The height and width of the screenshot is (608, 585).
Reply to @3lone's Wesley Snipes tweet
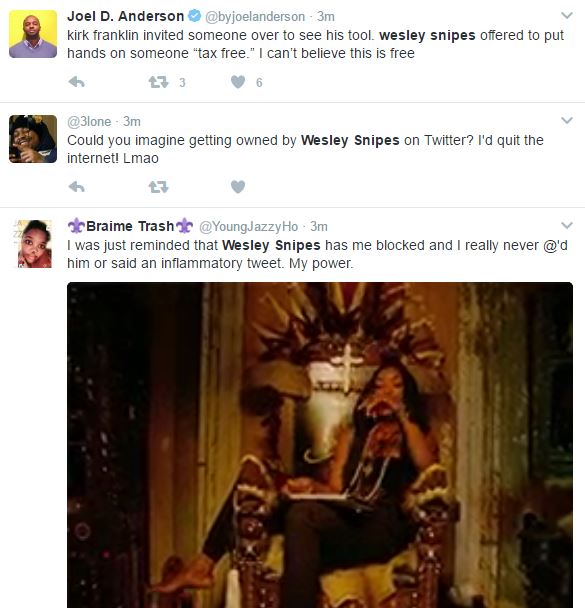[x=76, y=187]
